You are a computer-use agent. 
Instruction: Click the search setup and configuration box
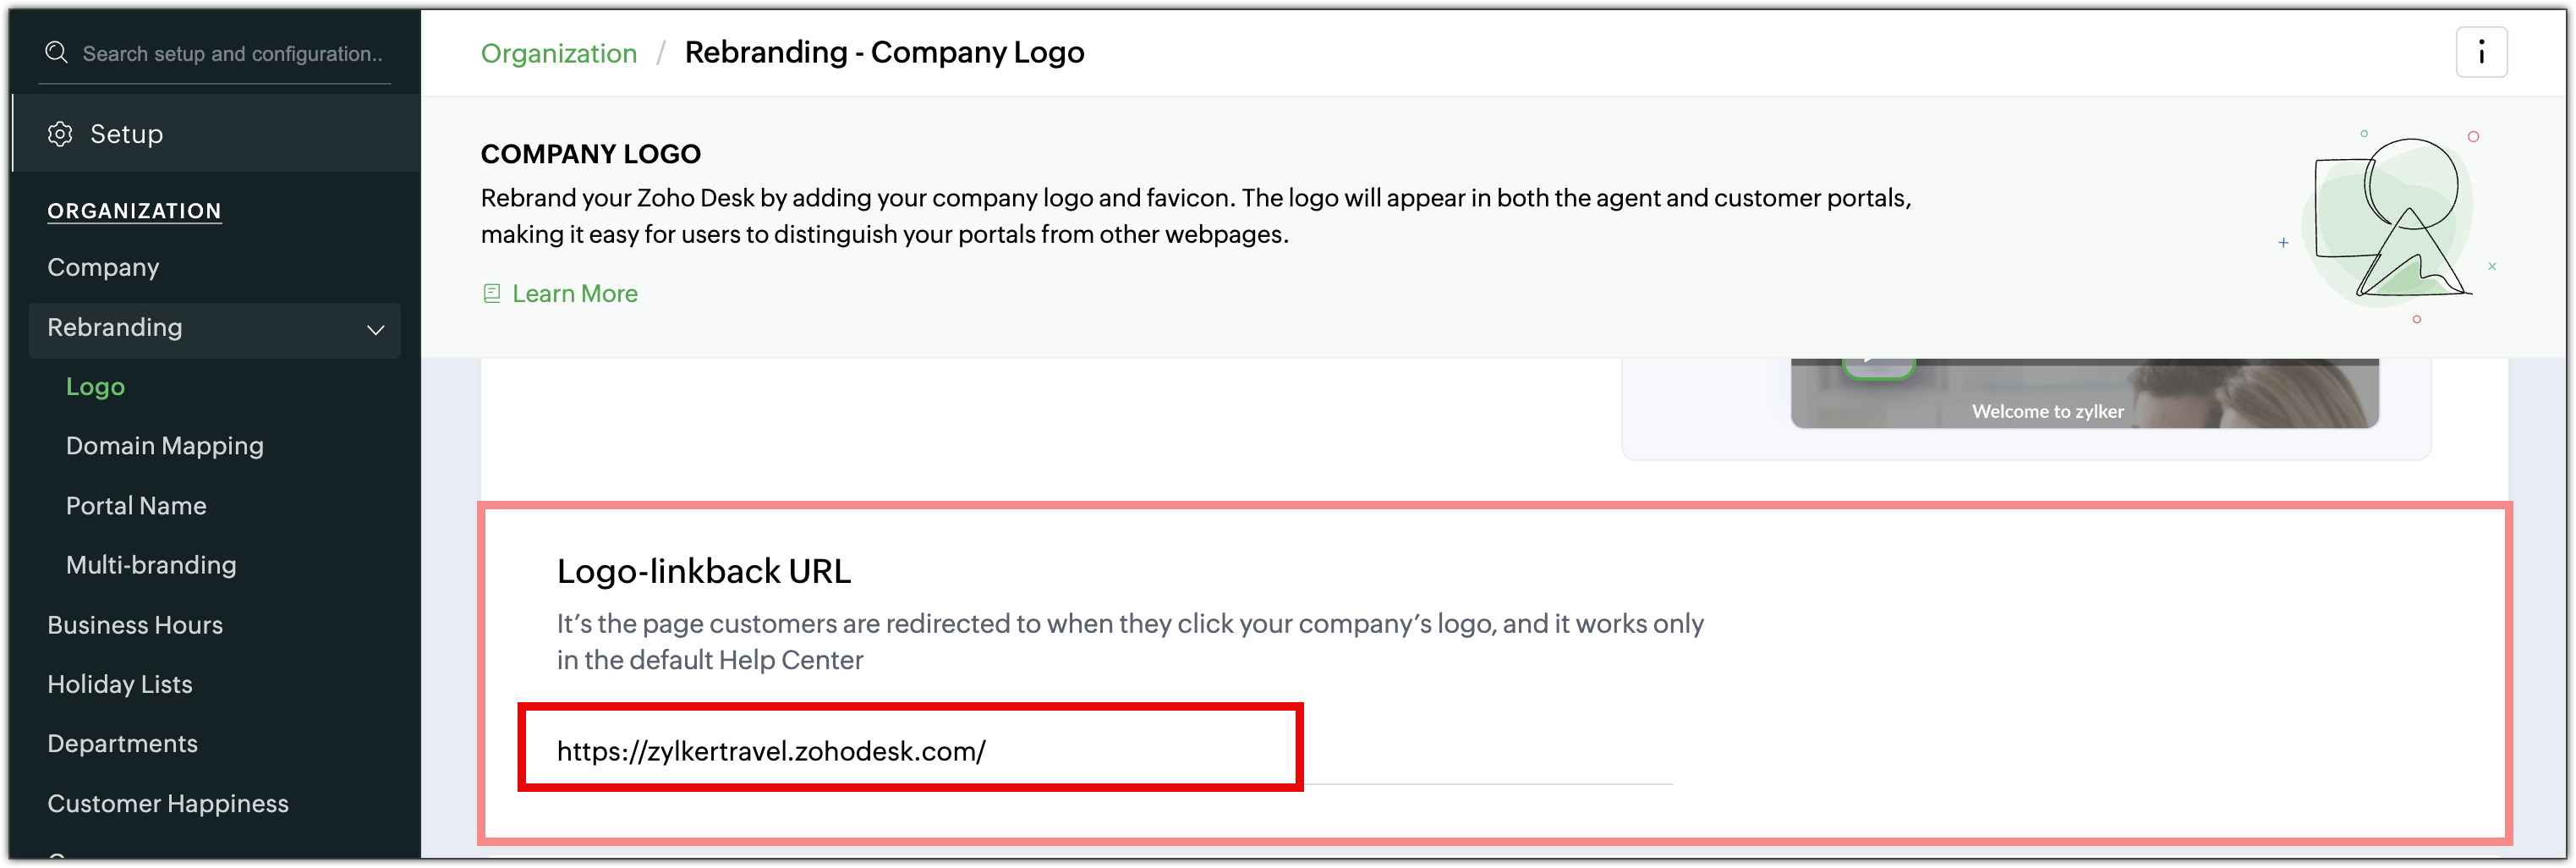[x=232, y=54]
